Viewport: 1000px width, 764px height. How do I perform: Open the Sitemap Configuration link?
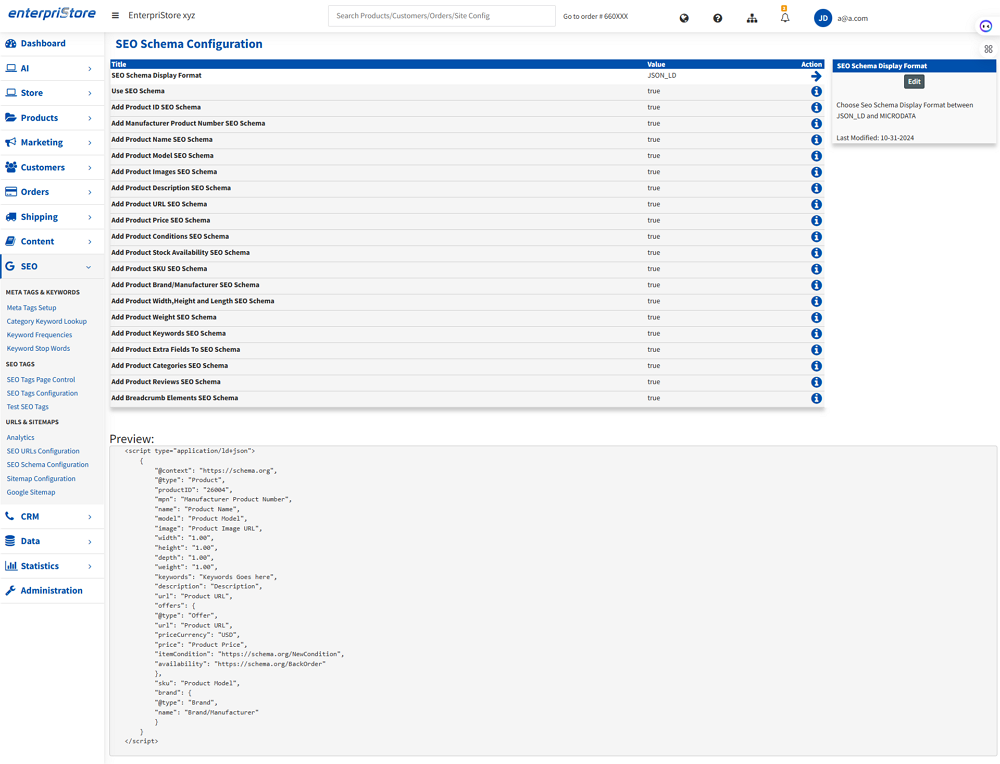coord(41,479)
